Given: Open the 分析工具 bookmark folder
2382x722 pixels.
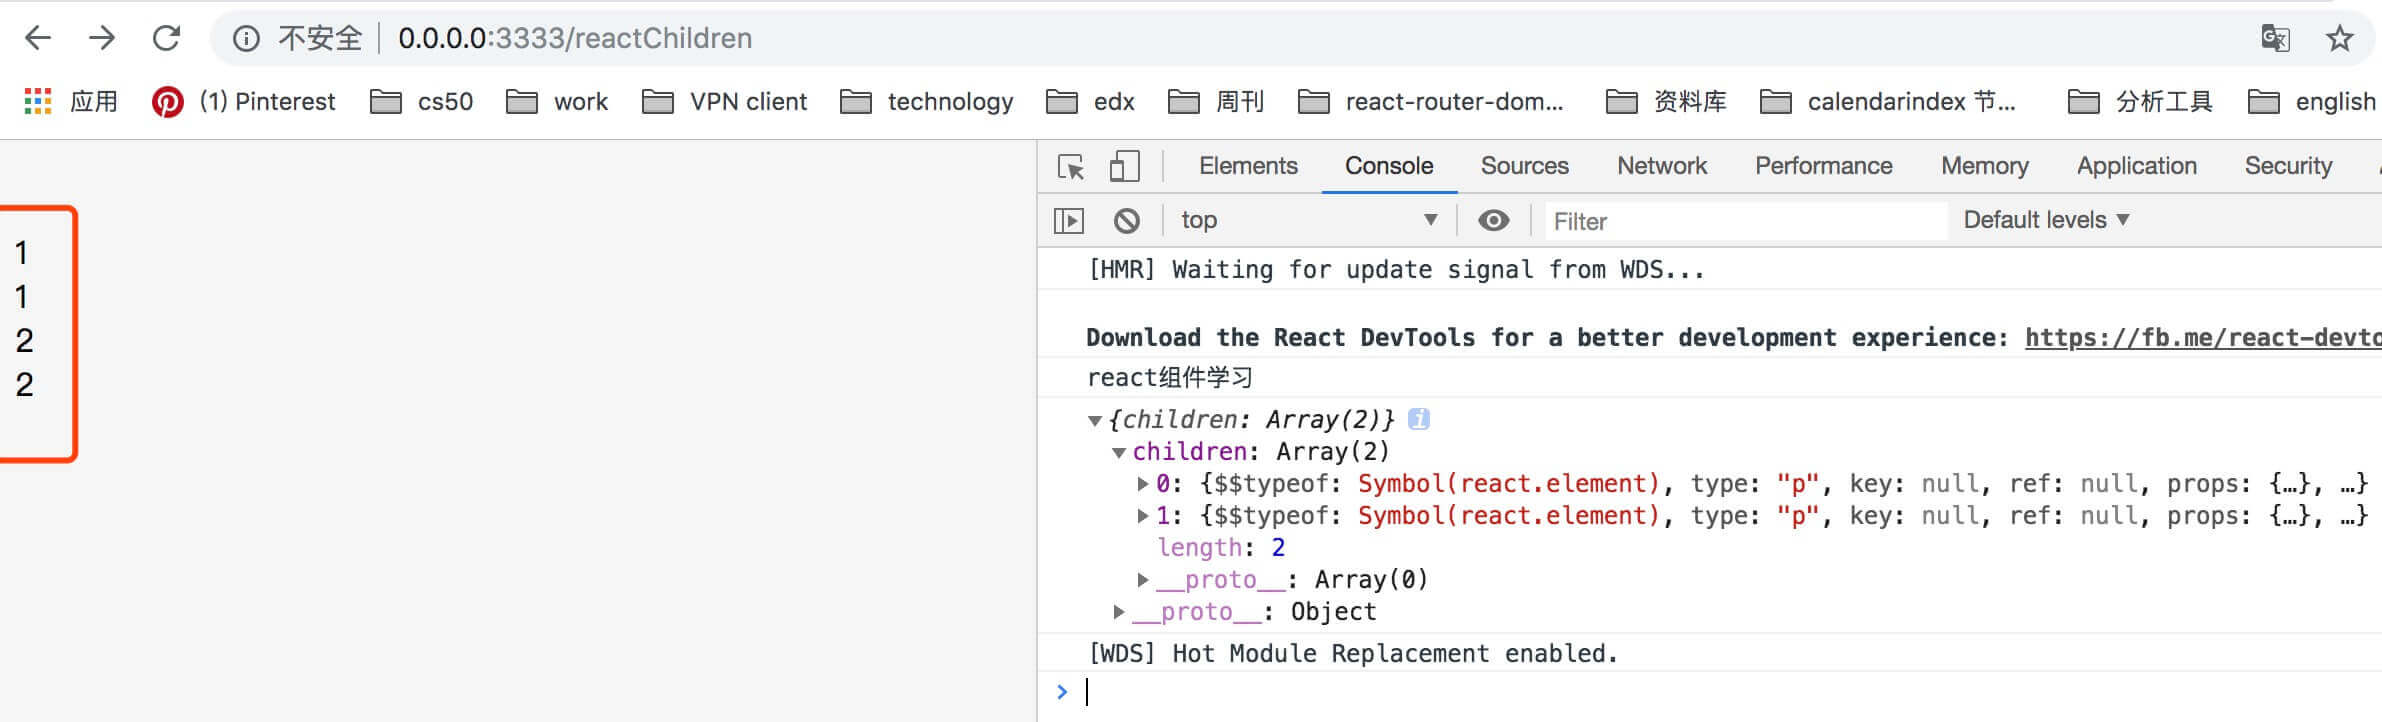Looking at the screenshot, I should point(2140,101).
